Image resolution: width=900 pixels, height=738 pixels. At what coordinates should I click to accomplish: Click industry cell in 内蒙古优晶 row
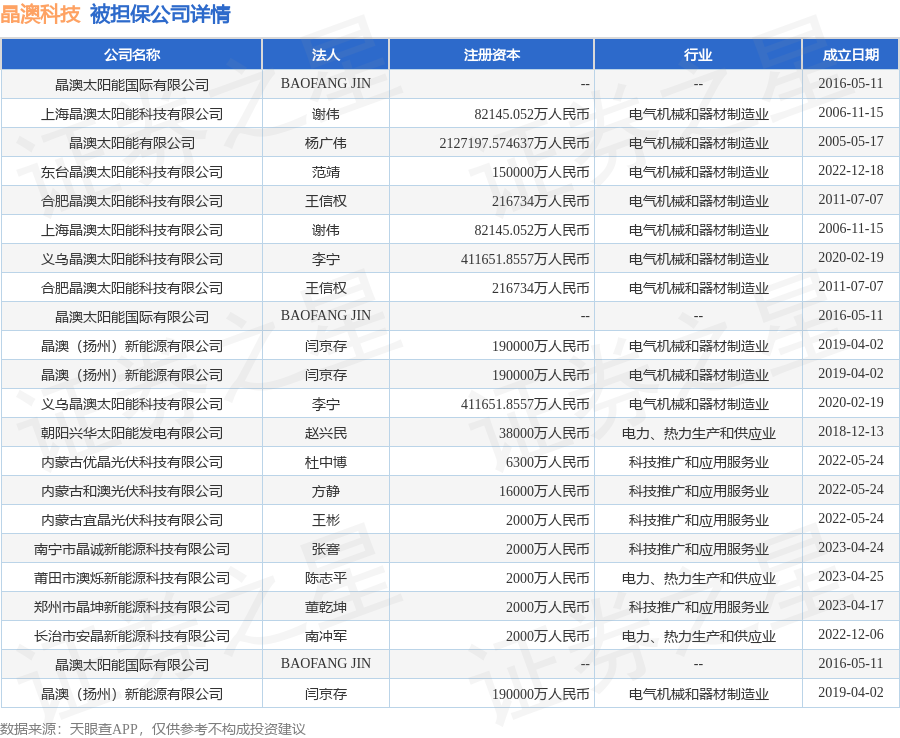tap(698, 462)
